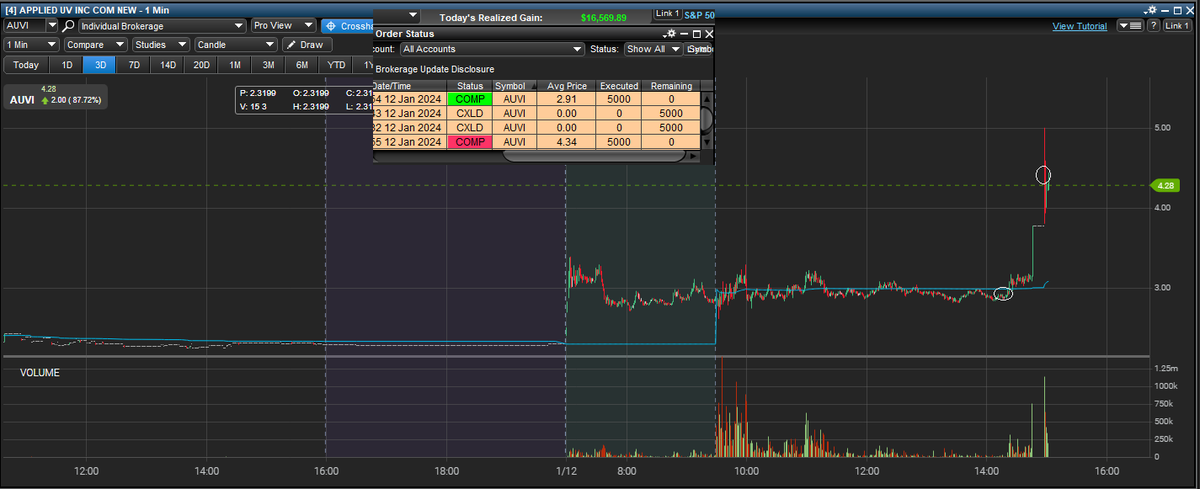Expand the dropdown arrow left of Today's Realized Gain
Screen dimensions: 1200x489
click(x=414, y=15)
